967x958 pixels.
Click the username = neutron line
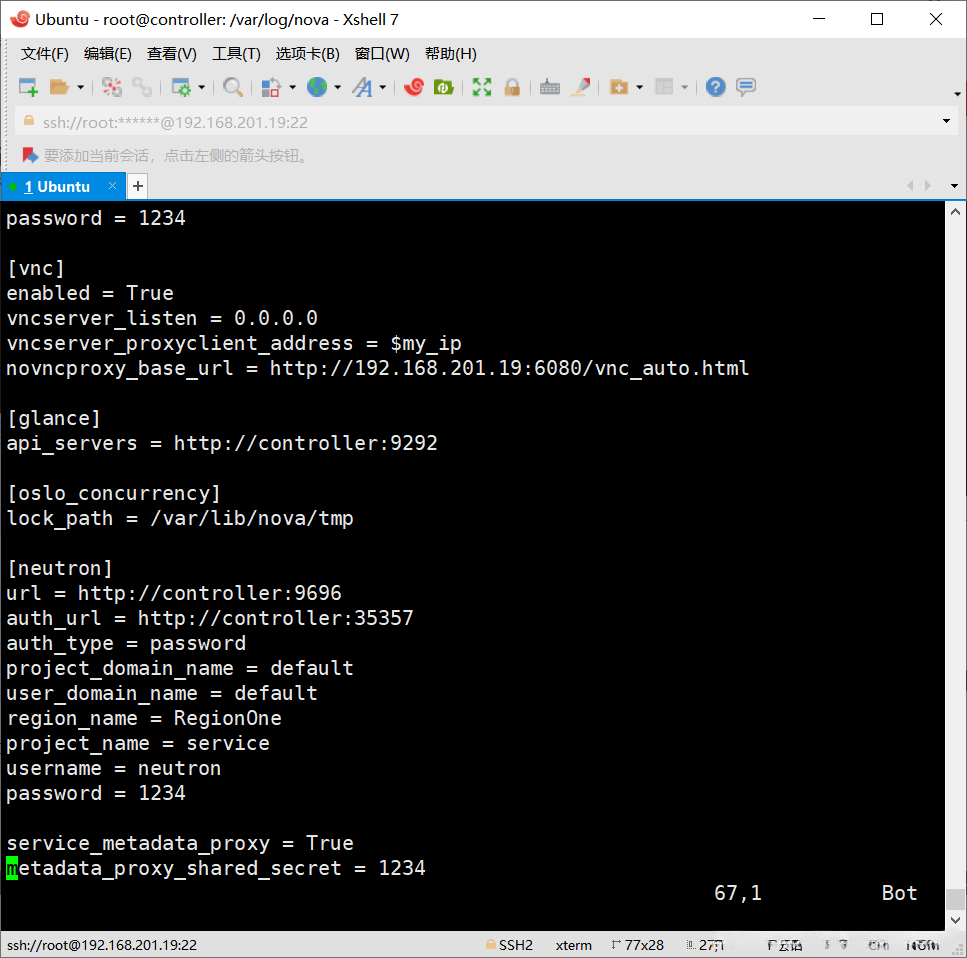113,768
